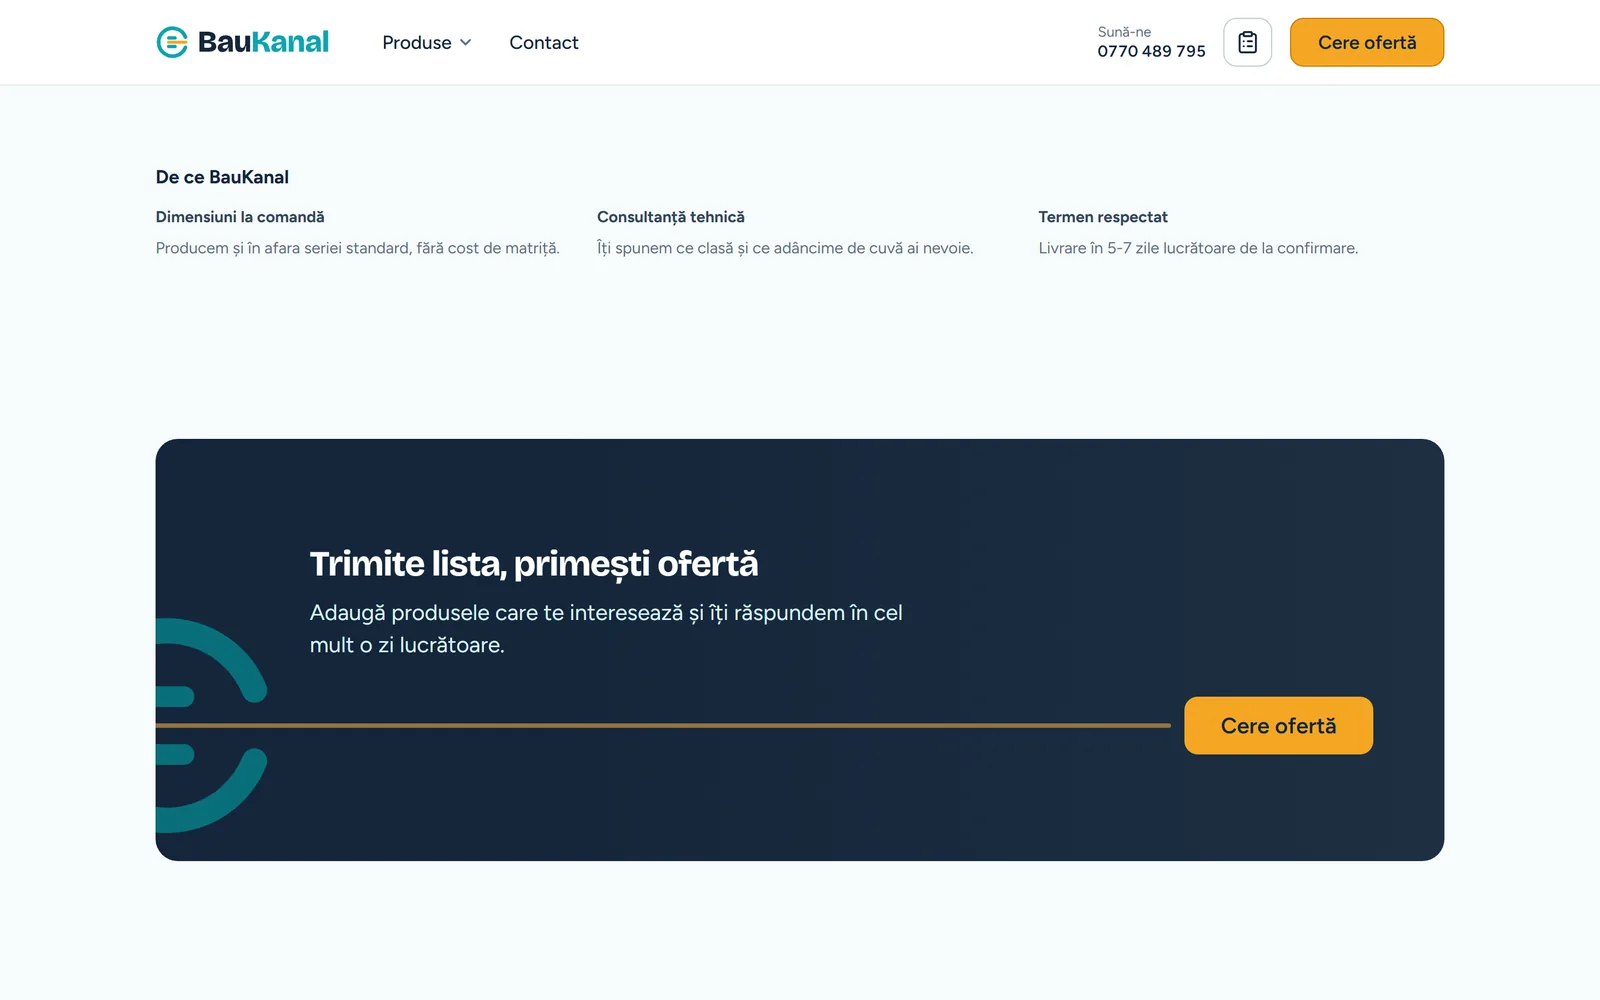This screenshot has height=1000, width=1600.
Task: Click the header Cere ofertă button
Action: (x=1366, y=42)
